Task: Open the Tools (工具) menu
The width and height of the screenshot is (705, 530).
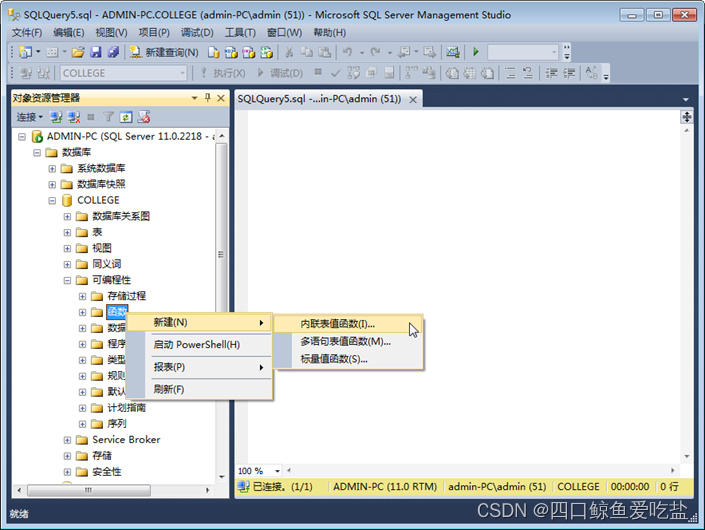Action: tap(241, 33)
